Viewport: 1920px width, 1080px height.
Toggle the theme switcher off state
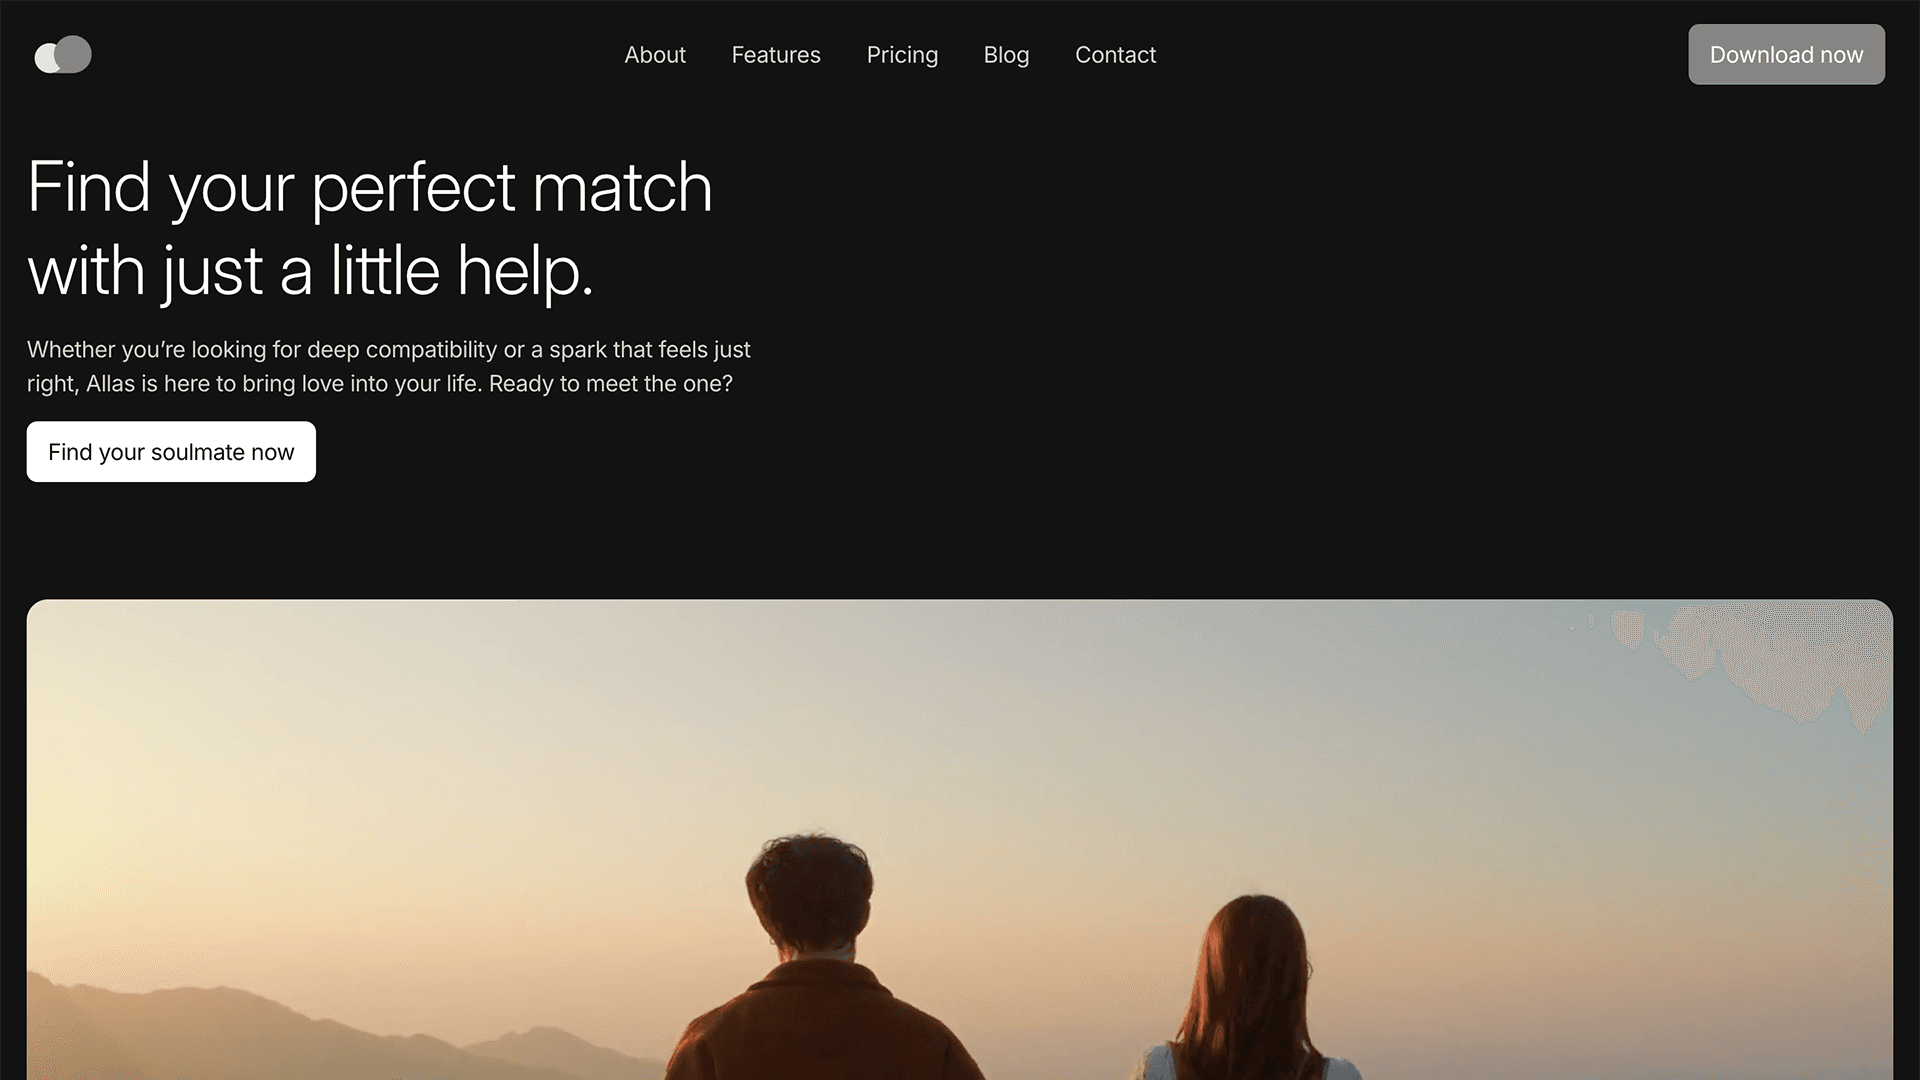[x=62, y=54]
